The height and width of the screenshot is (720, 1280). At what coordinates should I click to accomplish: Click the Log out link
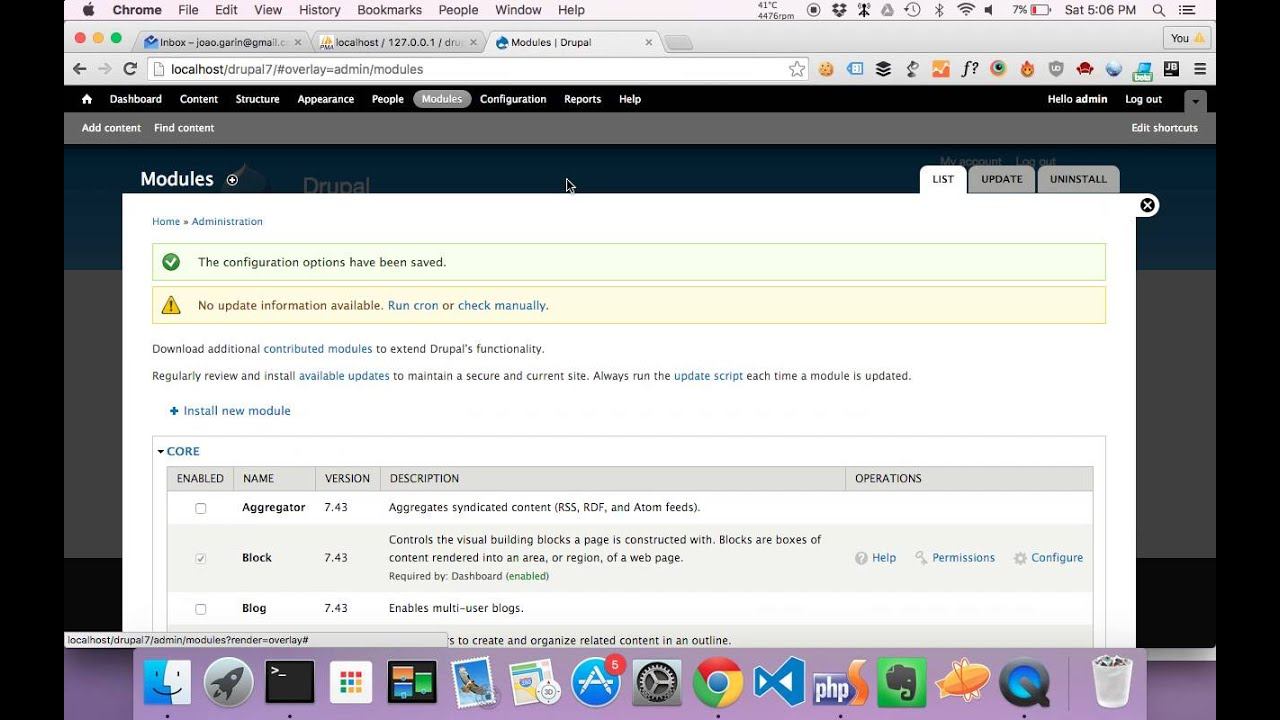click(x=1143, y=99)
